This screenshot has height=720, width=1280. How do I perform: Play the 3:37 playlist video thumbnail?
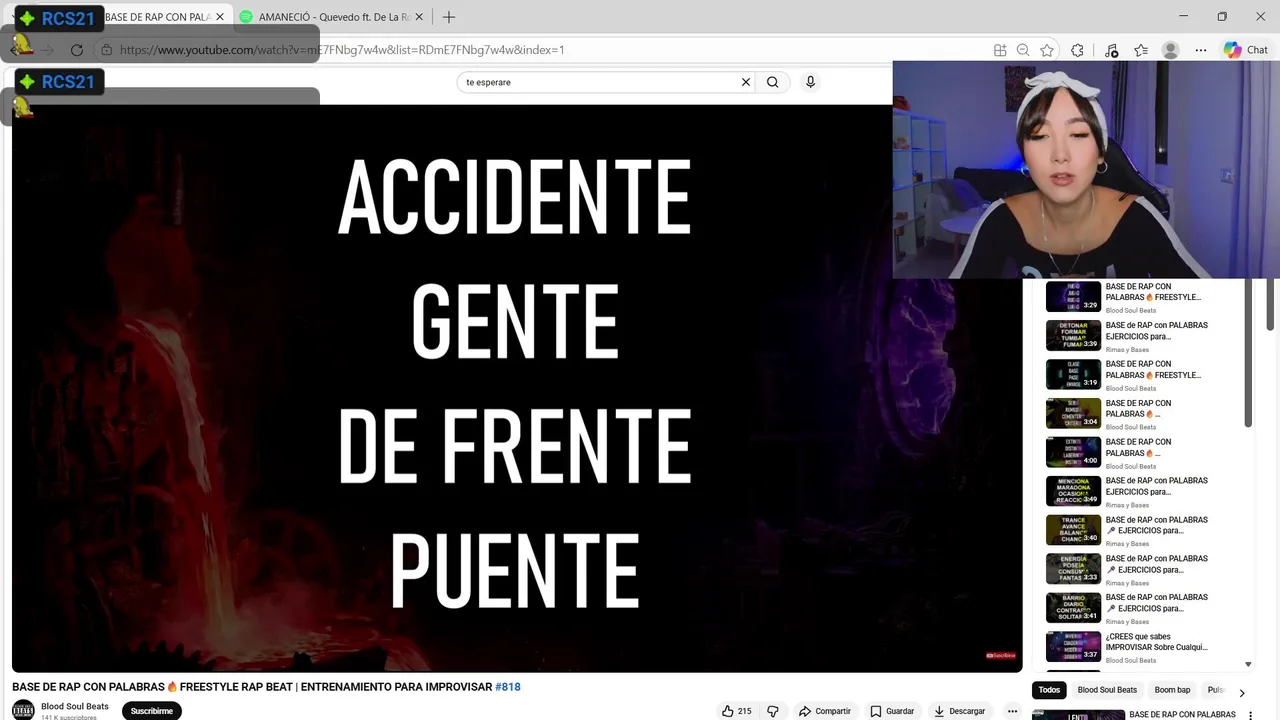[1073, 647]
